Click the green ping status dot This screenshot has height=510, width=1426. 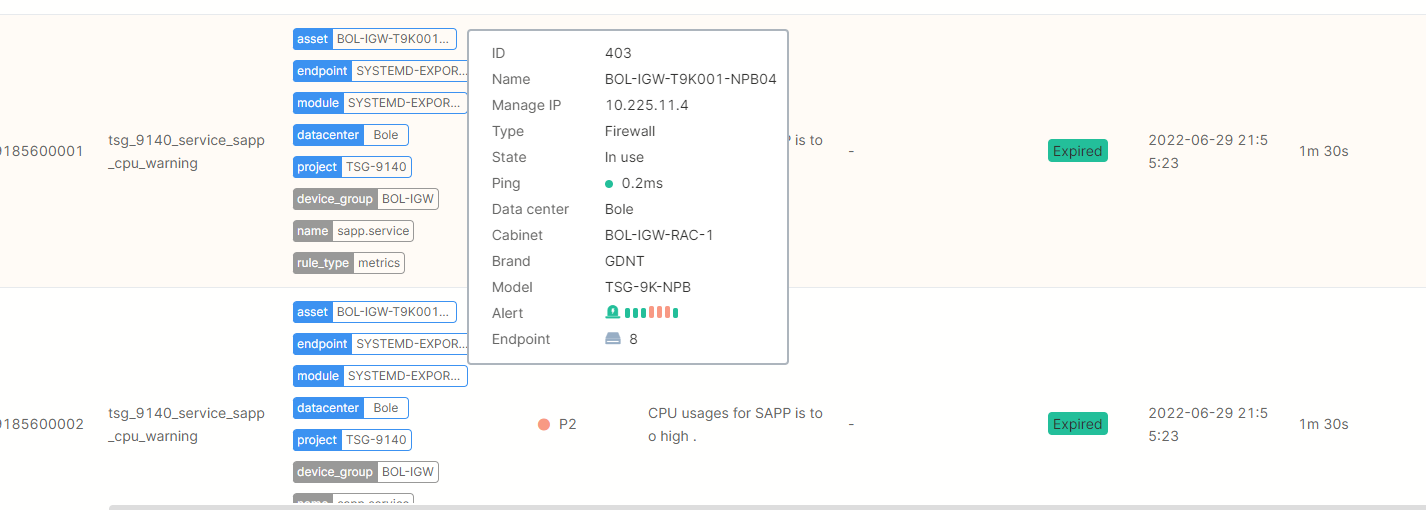609,184
